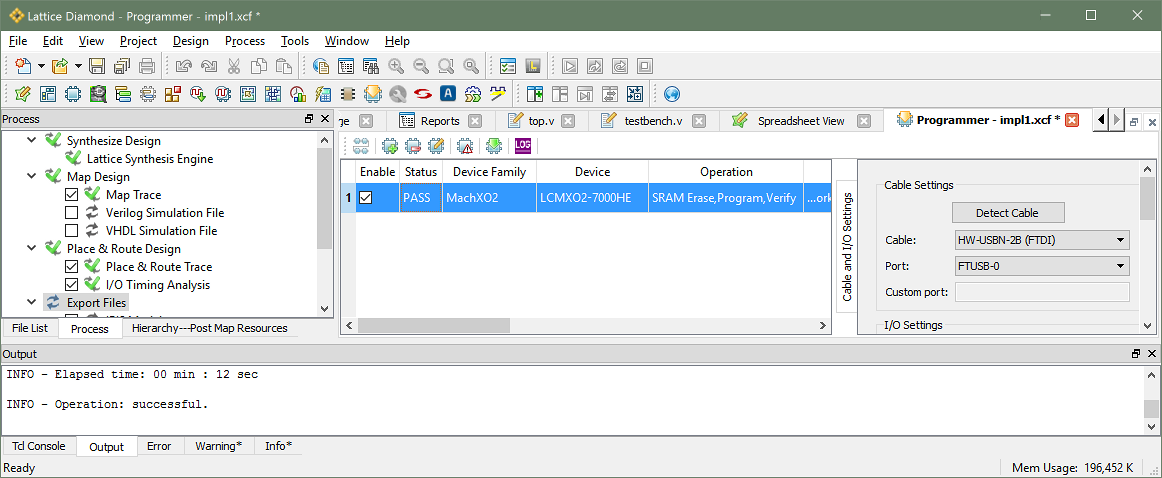The width and height of the screenshot is (1162, 478).
Task: Collapse Place & Route Design node
Action: click(31, 248)
